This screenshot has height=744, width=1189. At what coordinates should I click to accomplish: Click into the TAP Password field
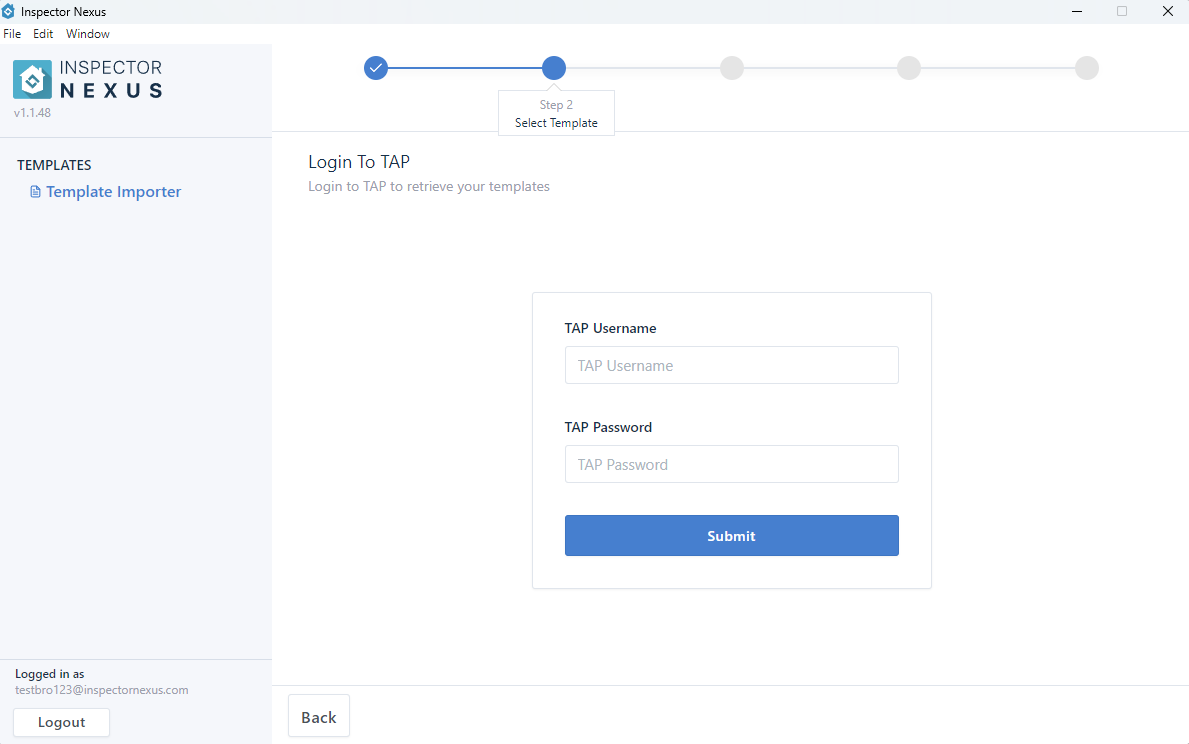731,464
